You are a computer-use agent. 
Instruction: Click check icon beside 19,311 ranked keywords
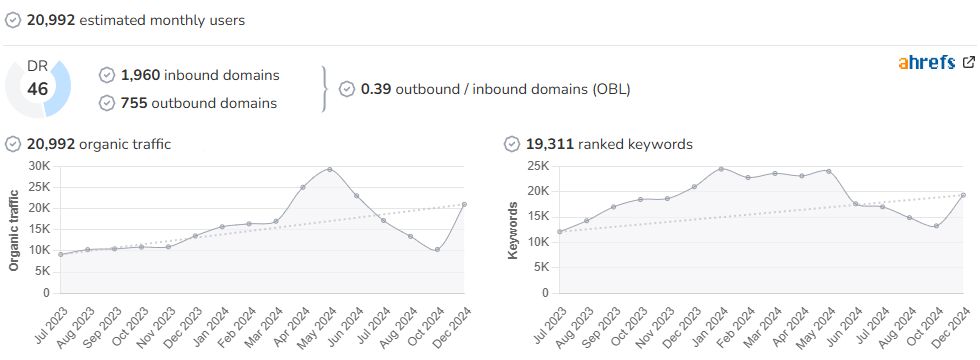pos(511,144)
